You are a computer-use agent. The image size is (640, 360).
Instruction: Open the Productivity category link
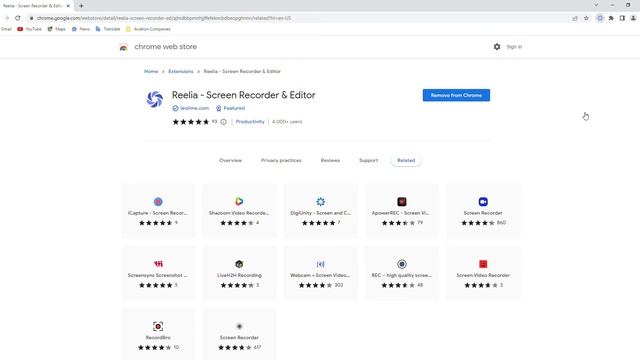point(250,122)
